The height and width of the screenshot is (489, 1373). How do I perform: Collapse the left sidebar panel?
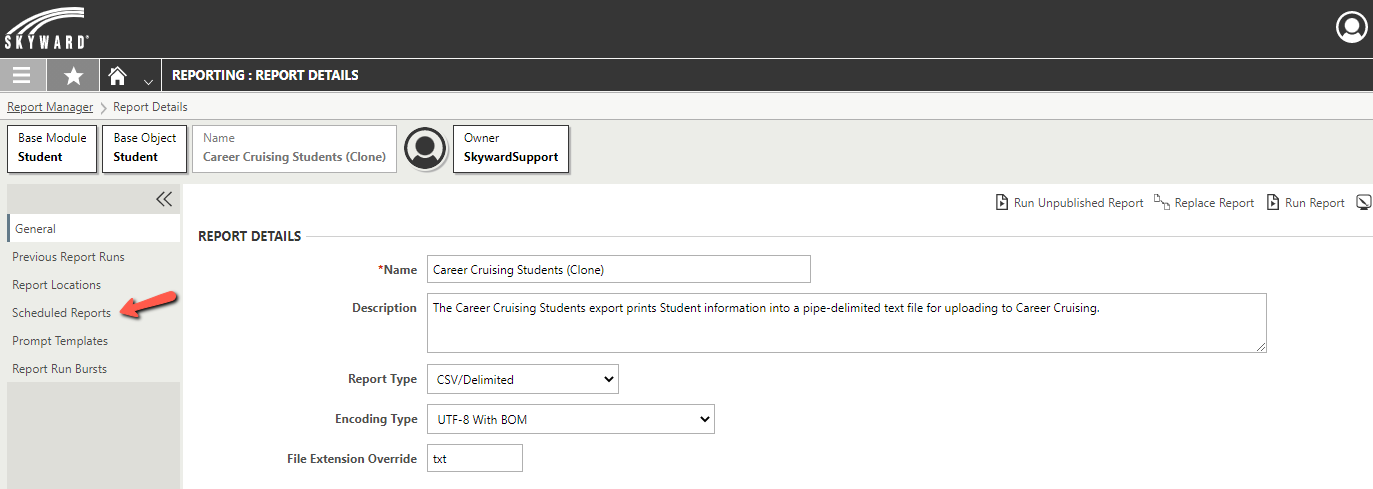[164, 199]
